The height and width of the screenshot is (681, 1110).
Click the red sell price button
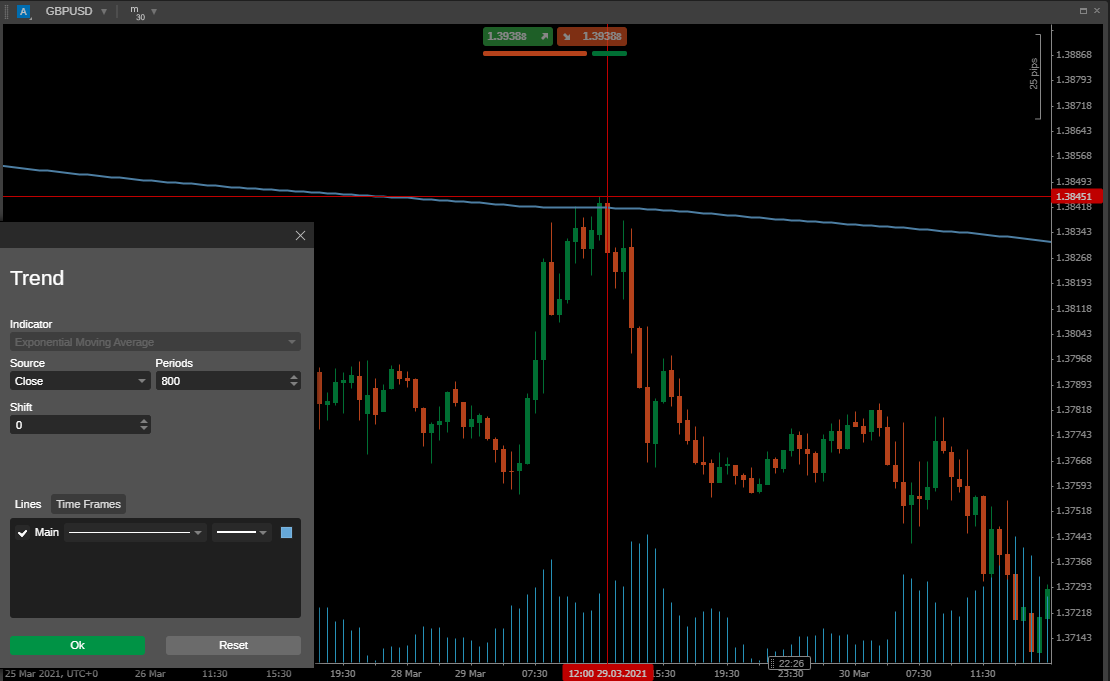pos(592,36)
